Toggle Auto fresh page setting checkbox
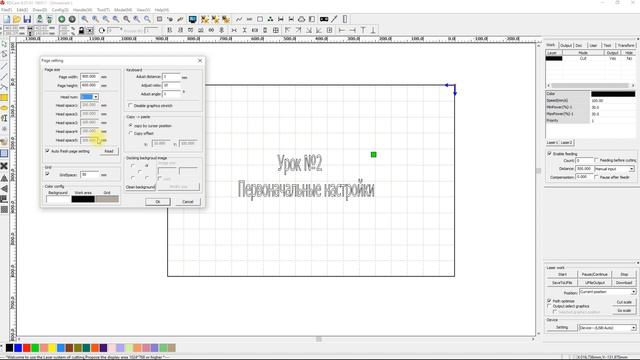640x360 pixels. pos(48,151)
